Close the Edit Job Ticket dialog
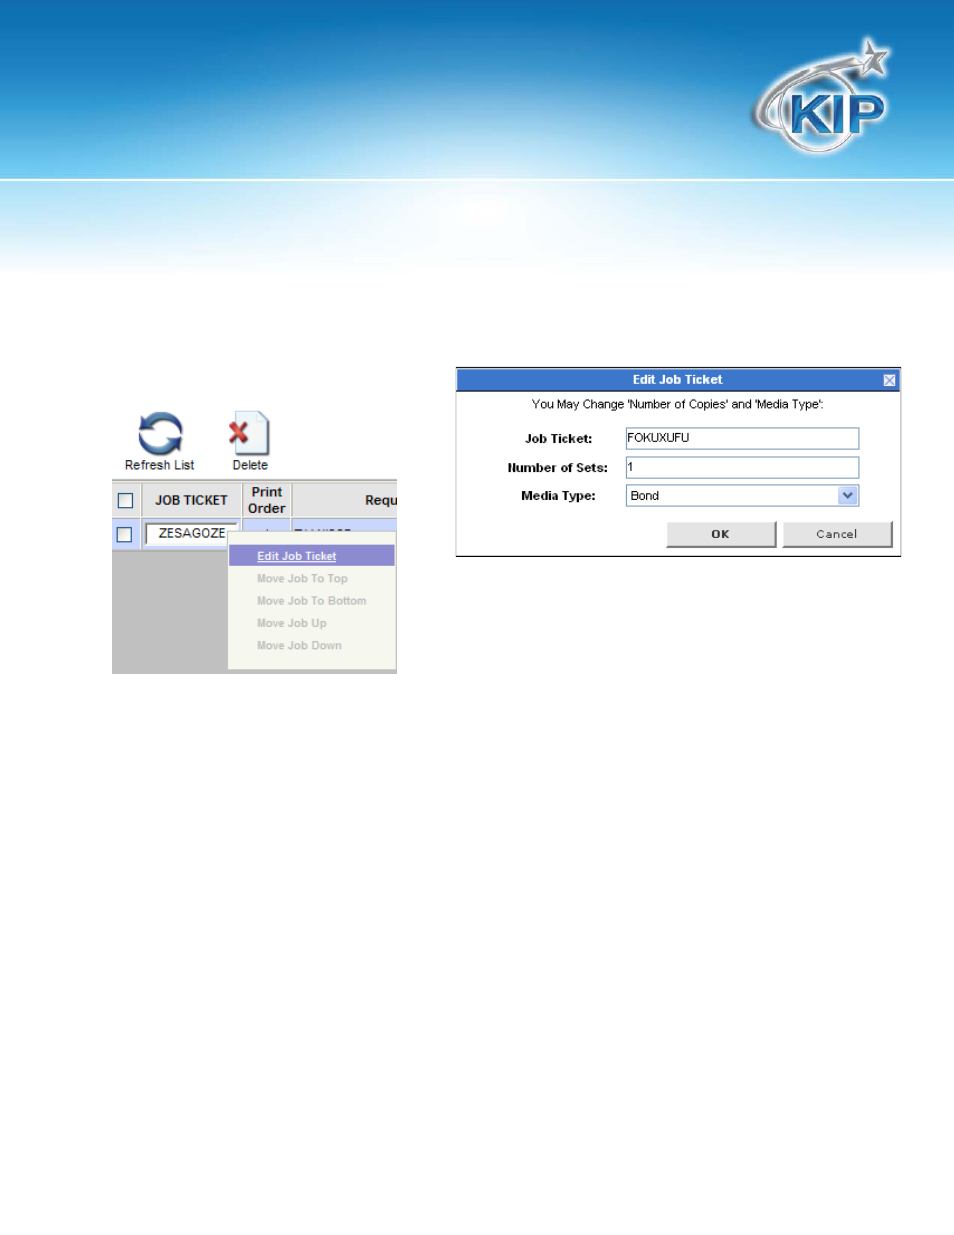This screenshot has width=954, height=1235. pos(889,380)
